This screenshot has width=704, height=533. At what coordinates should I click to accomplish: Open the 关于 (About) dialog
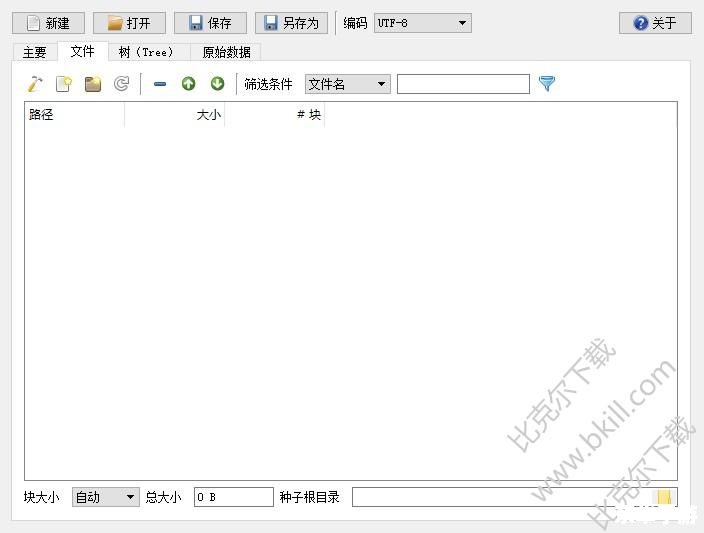pos(655,23)
